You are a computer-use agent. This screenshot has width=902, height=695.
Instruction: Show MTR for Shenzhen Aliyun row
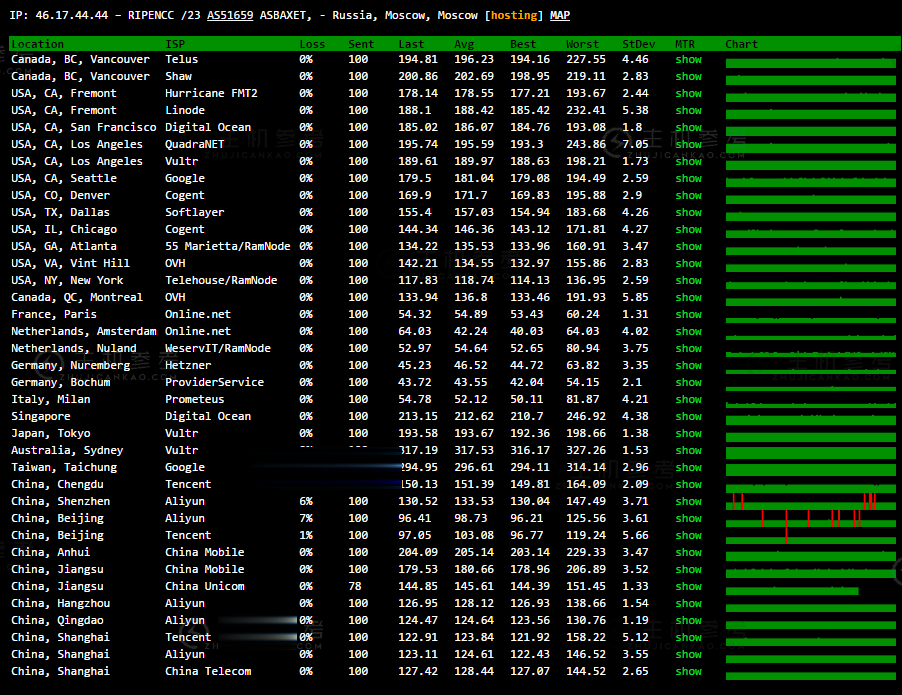tap(689, 502)
